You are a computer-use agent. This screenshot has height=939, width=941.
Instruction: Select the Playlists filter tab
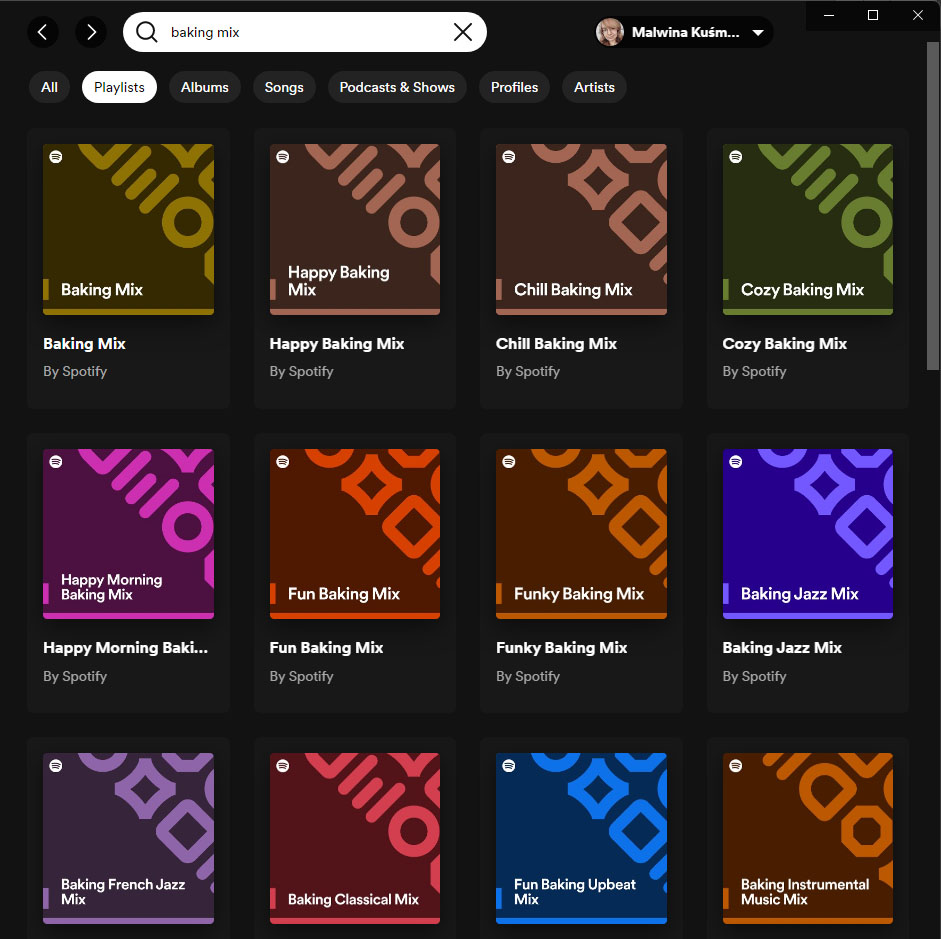[119, 87]
